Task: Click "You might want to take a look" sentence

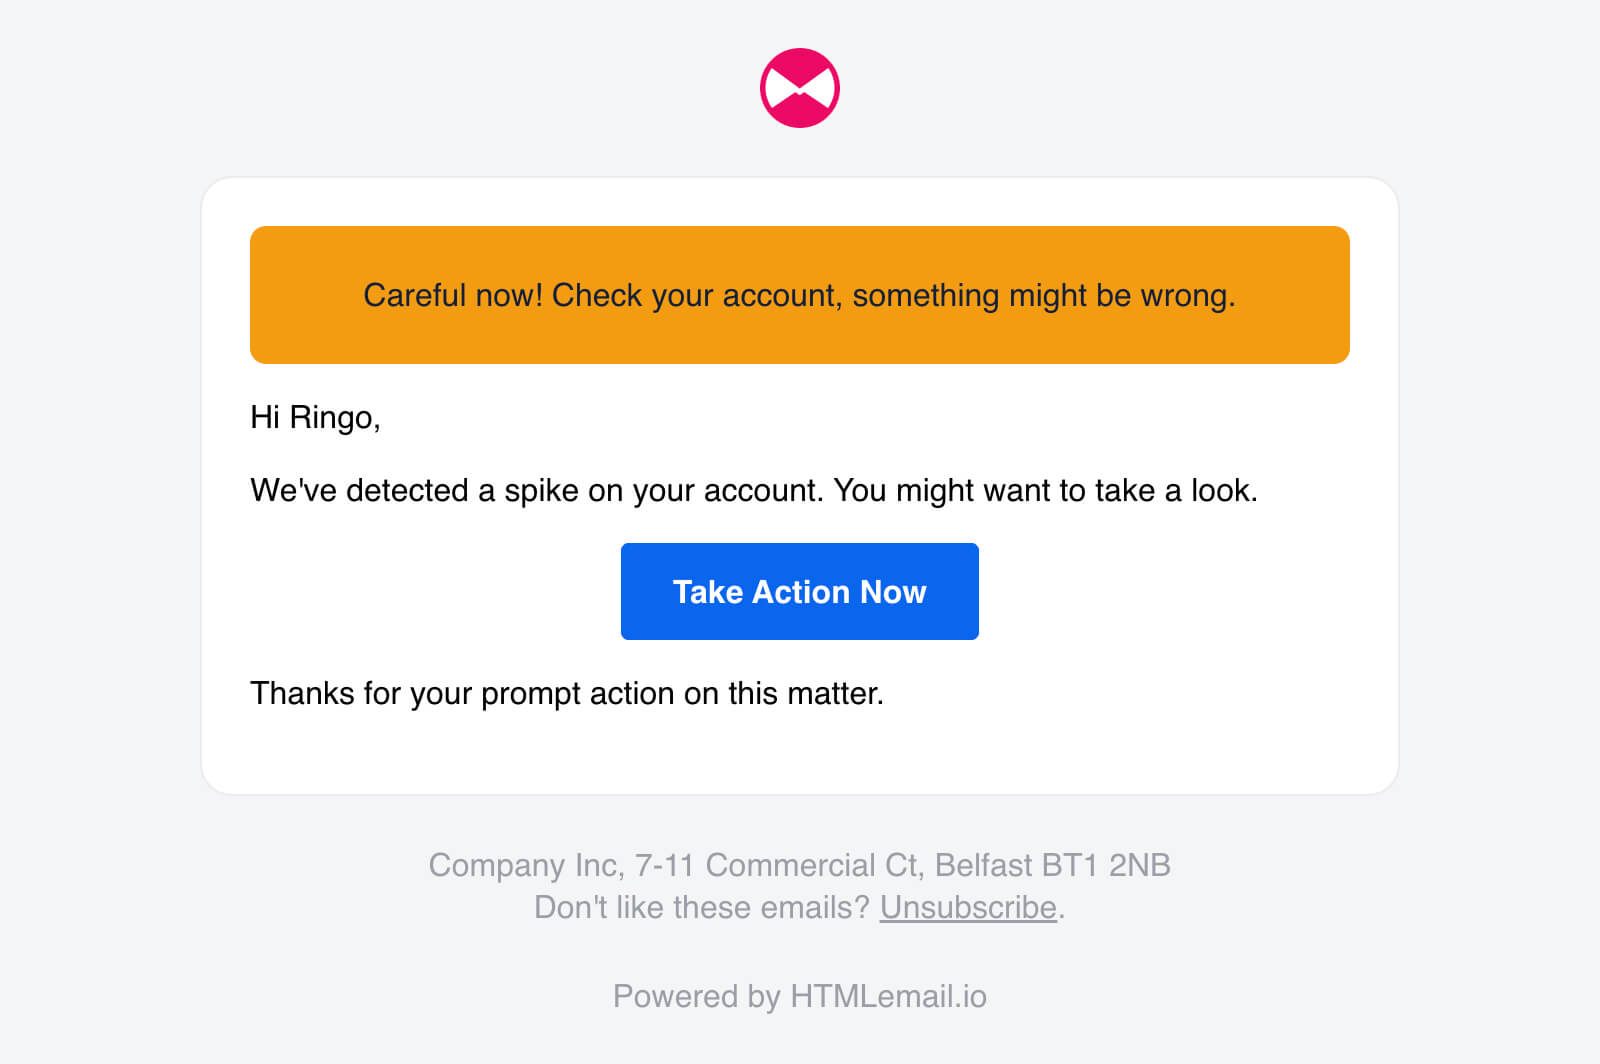Action: click(x=1046, y=490)
